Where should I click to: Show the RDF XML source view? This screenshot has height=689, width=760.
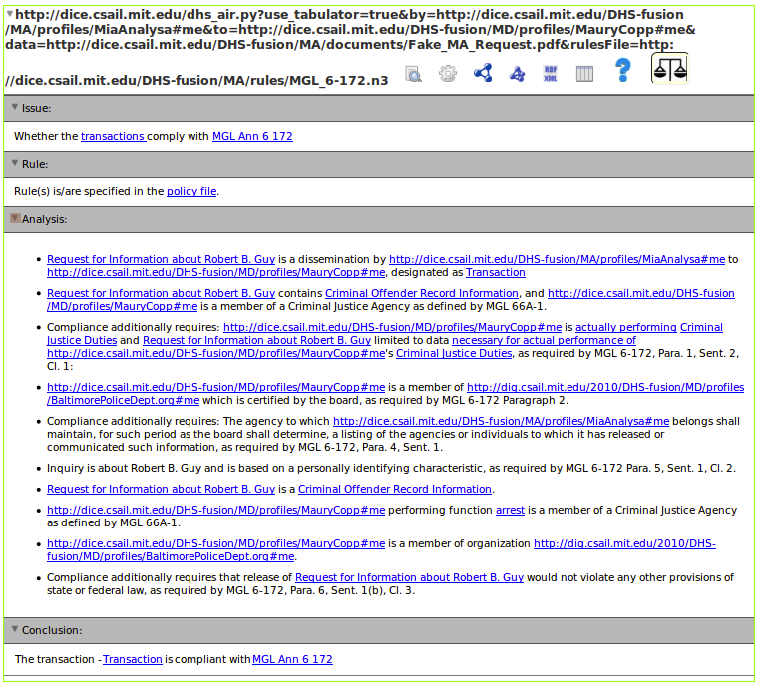click(551, 74)
